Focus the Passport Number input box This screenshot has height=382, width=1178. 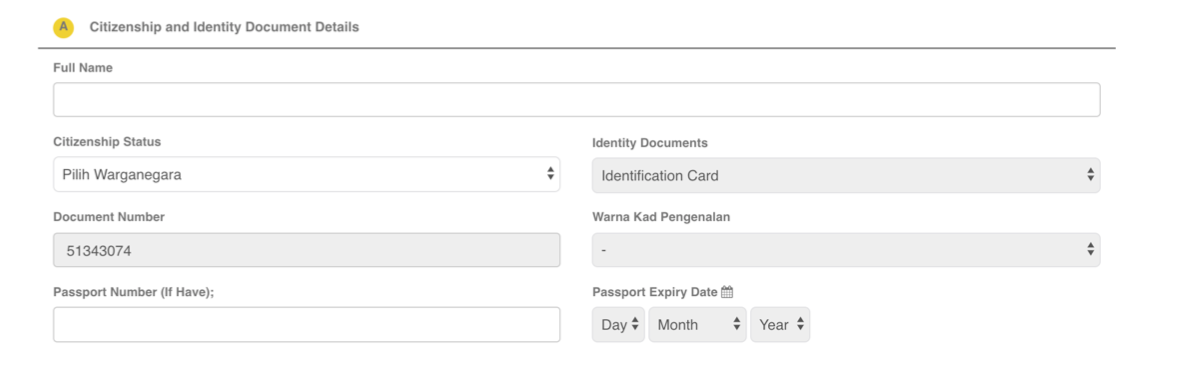(307, 324)
